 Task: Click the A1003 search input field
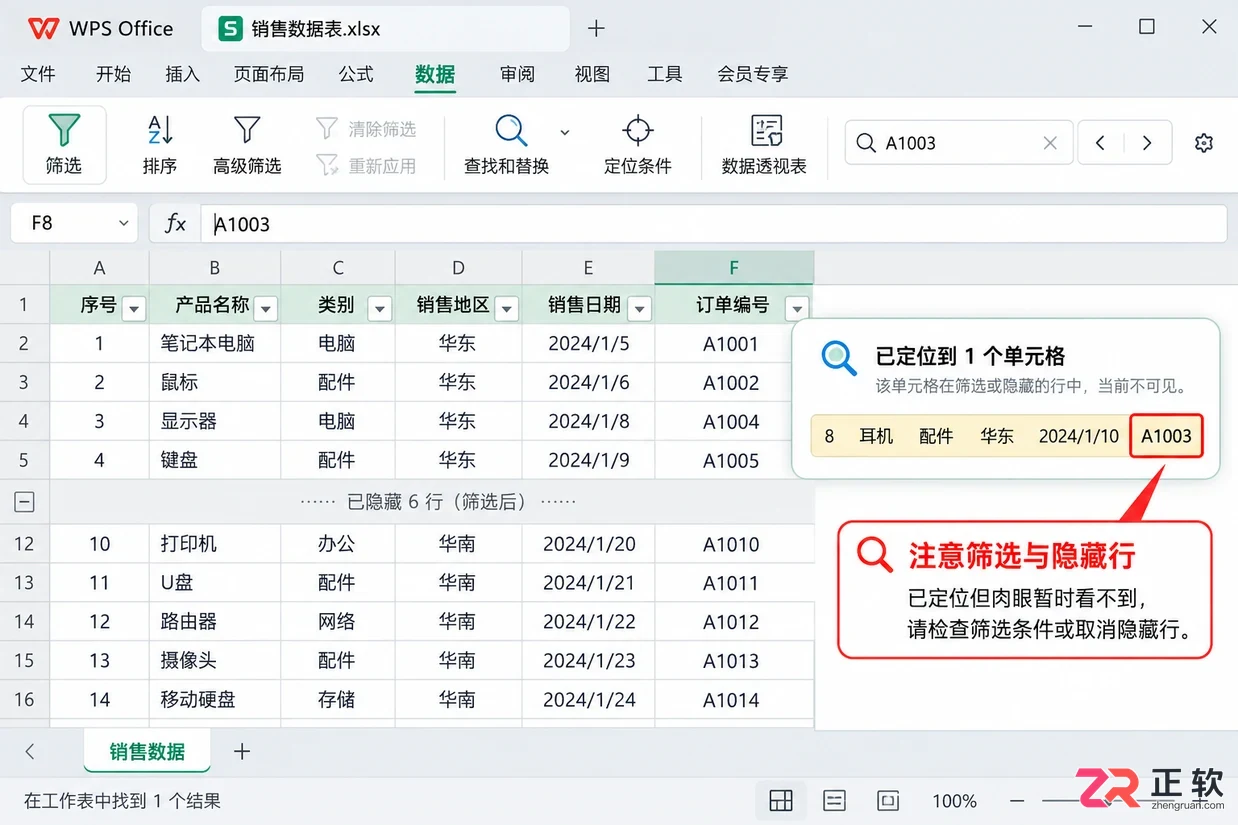[x=958, y=143]
